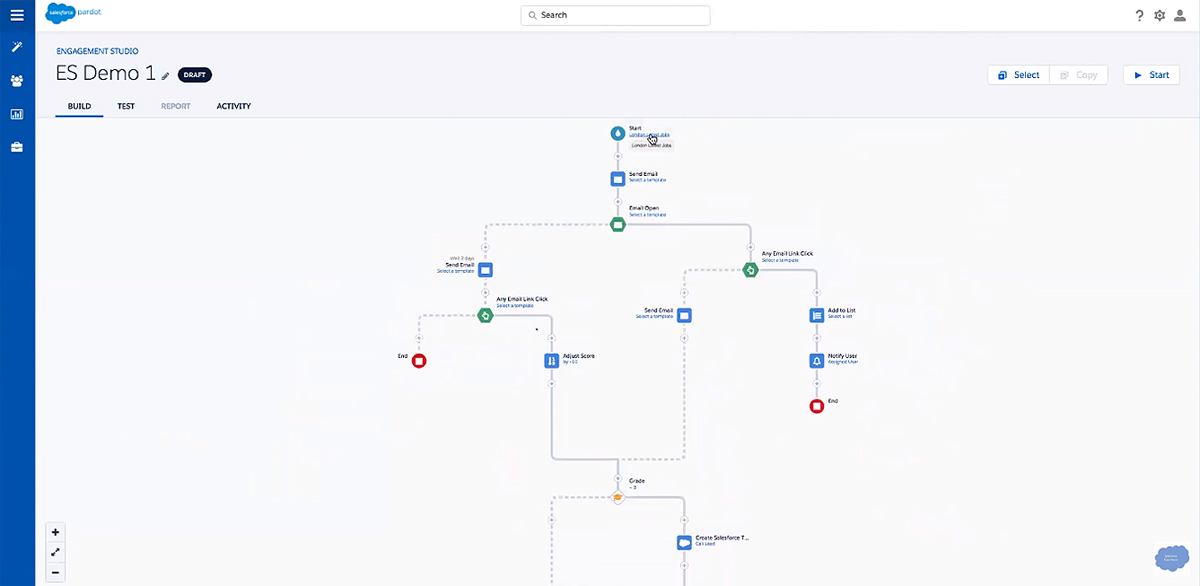Open the hamburger navigation menu
1200x586 pixels.
tap(17, 15)
